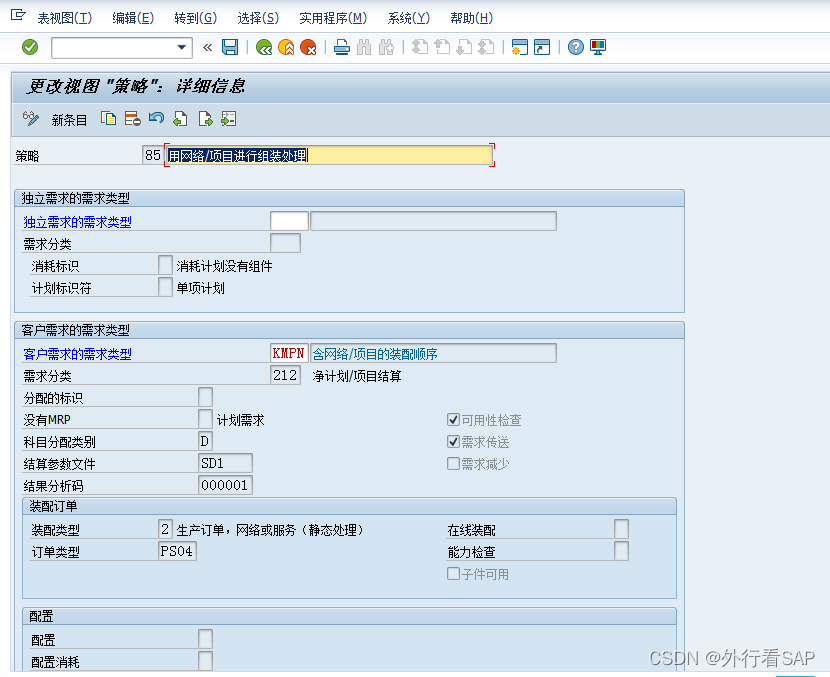This screenshot has height=677, width=830.
Task: Click the SAP menu icon at top left
Action: click(18, 15)
